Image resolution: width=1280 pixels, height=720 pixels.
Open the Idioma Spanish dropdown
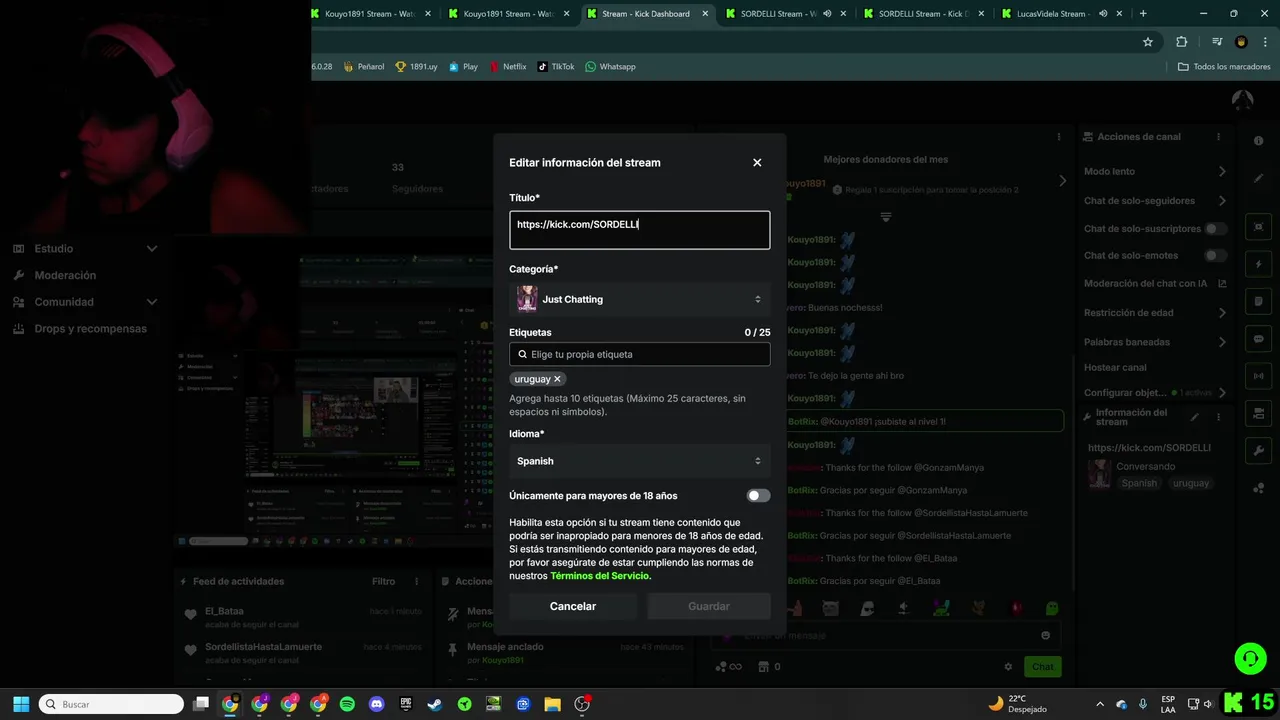click(640, 461)
